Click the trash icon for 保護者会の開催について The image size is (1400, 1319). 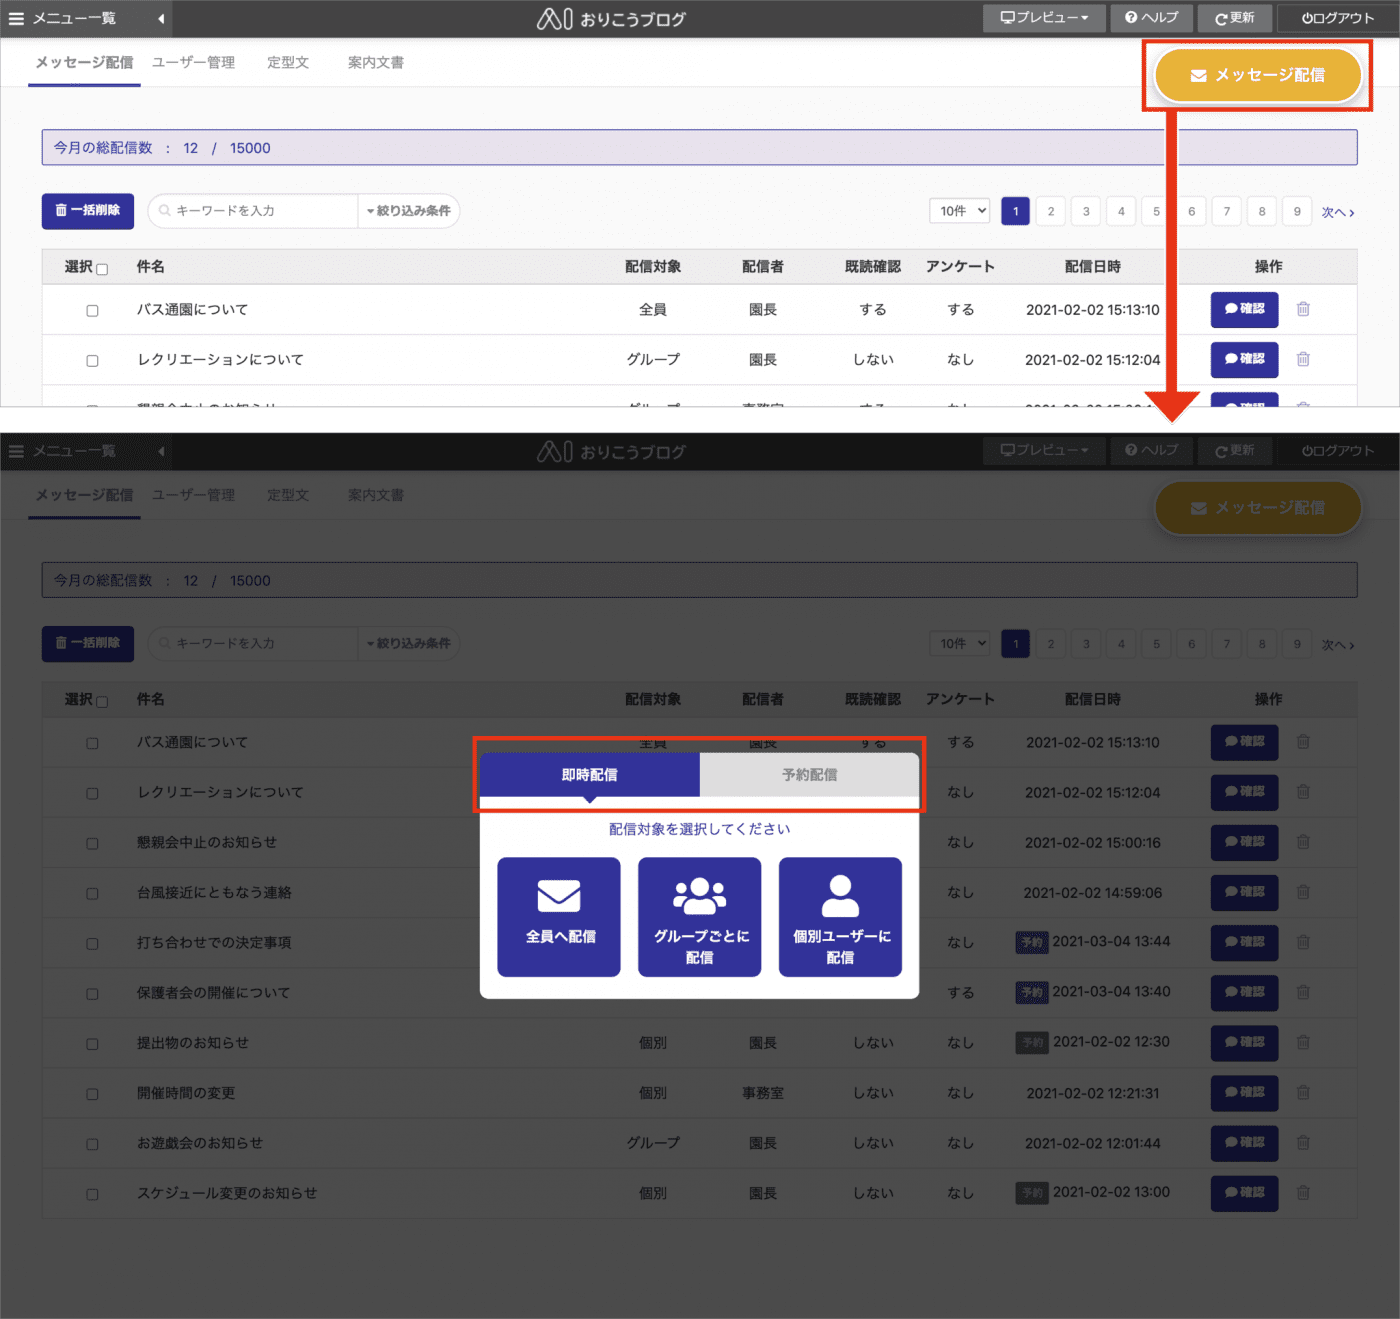point(1303,992)
